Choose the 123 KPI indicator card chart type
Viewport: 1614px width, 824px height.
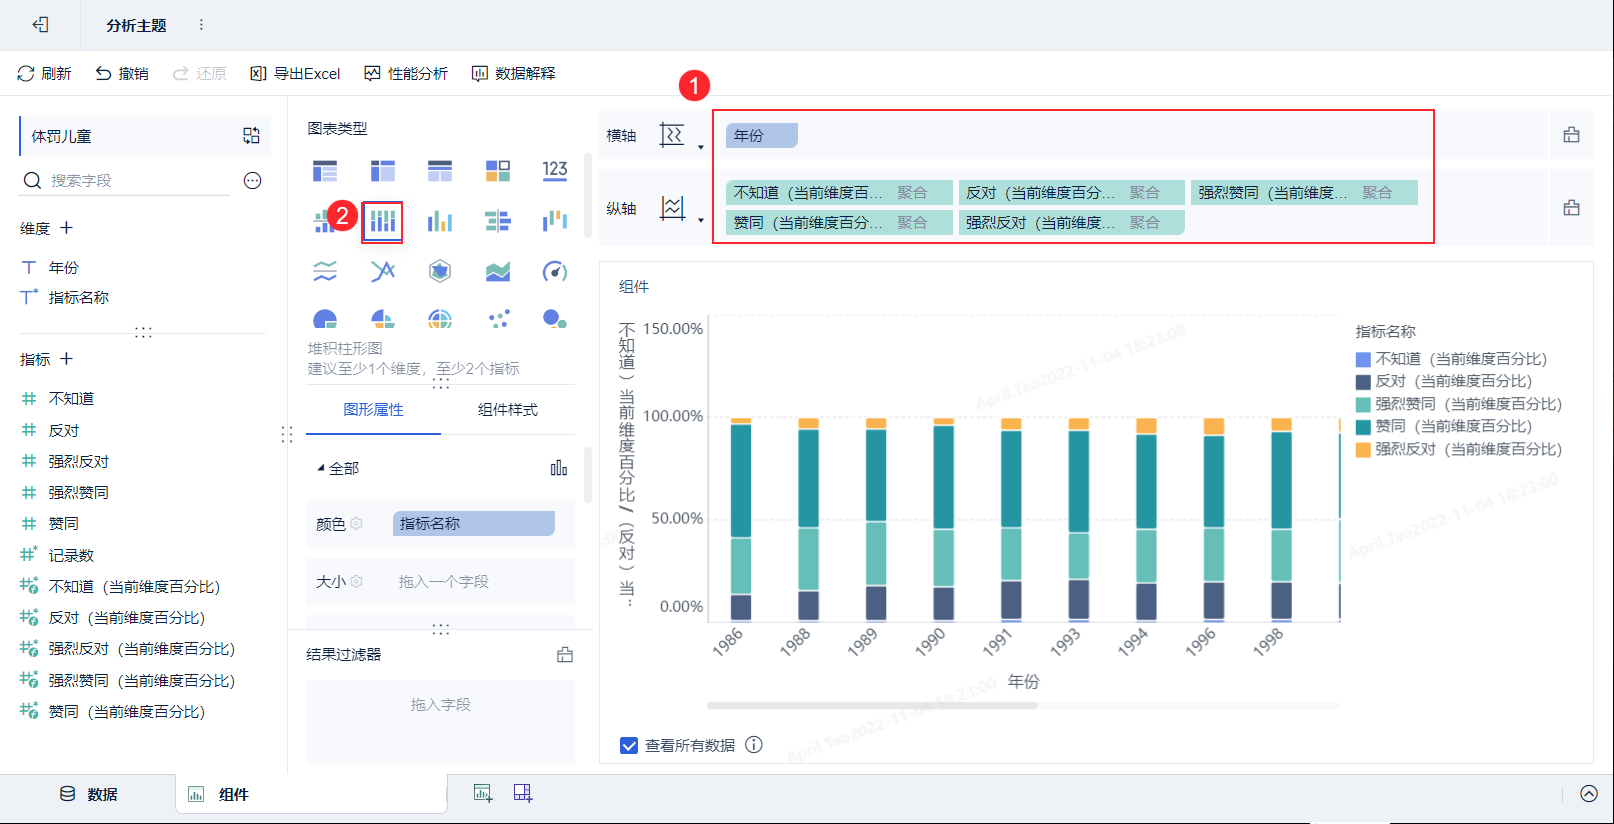coord(555,171)
